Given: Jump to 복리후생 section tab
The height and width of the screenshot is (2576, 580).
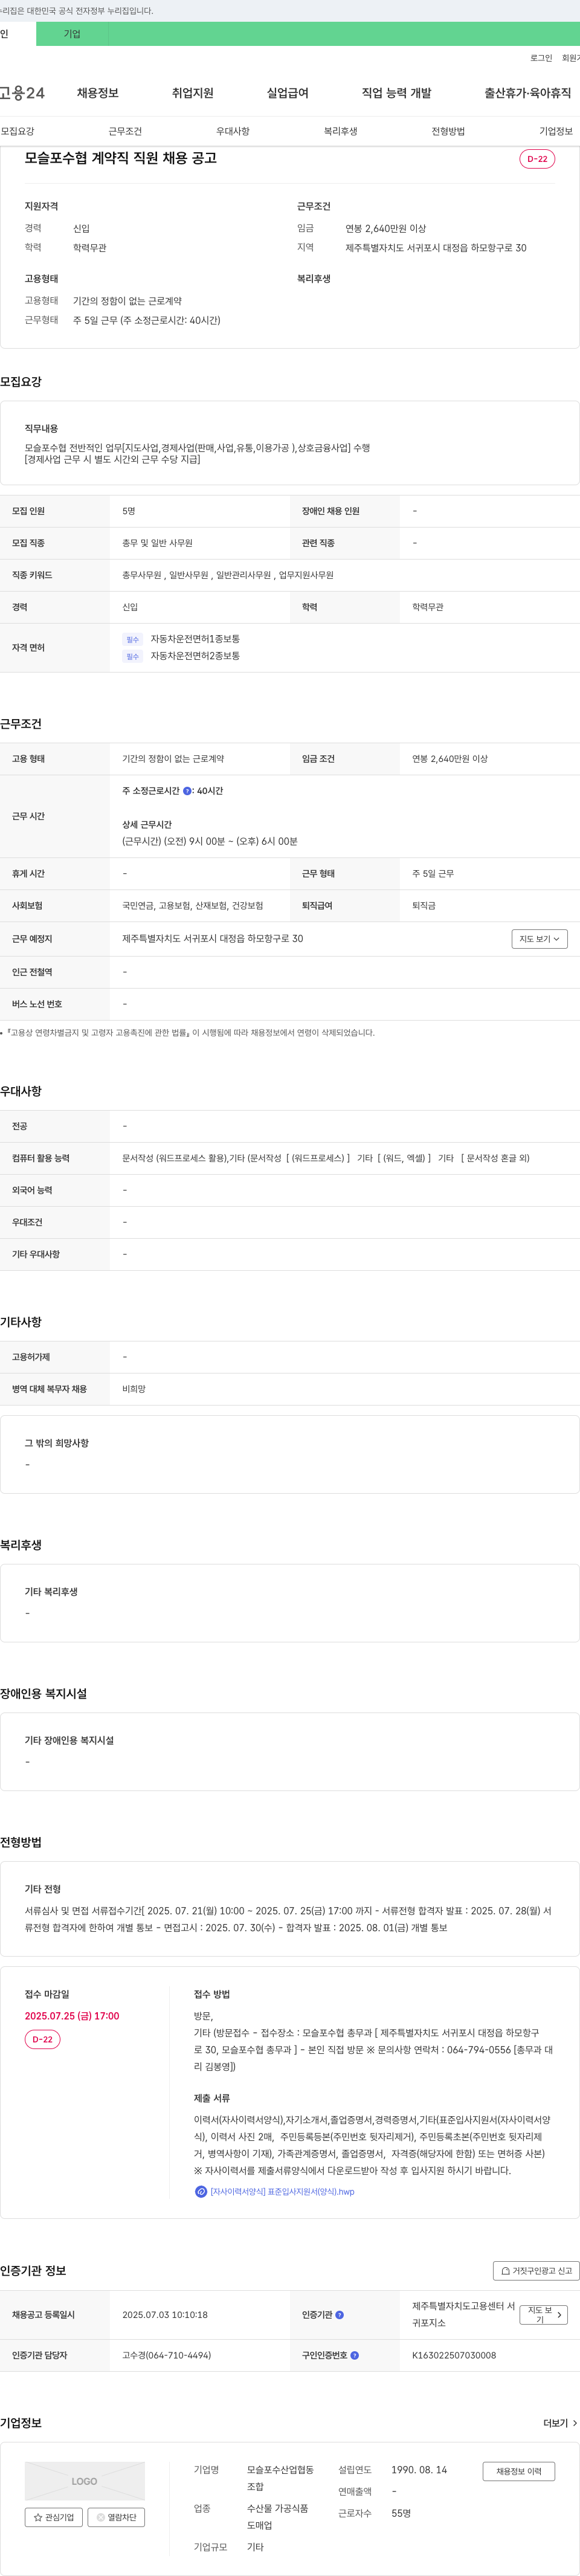Looking at the screenshot, I should tap(340, 131).
